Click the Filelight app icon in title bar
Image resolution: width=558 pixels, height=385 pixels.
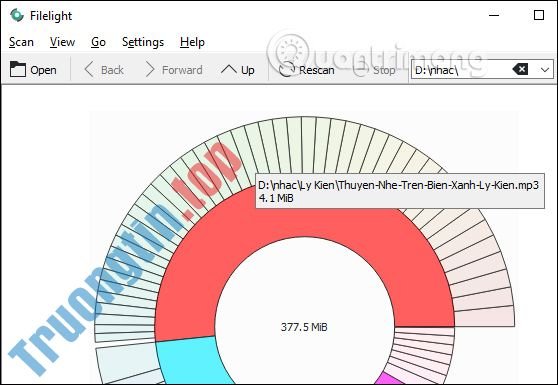click(x=17, y=16)
